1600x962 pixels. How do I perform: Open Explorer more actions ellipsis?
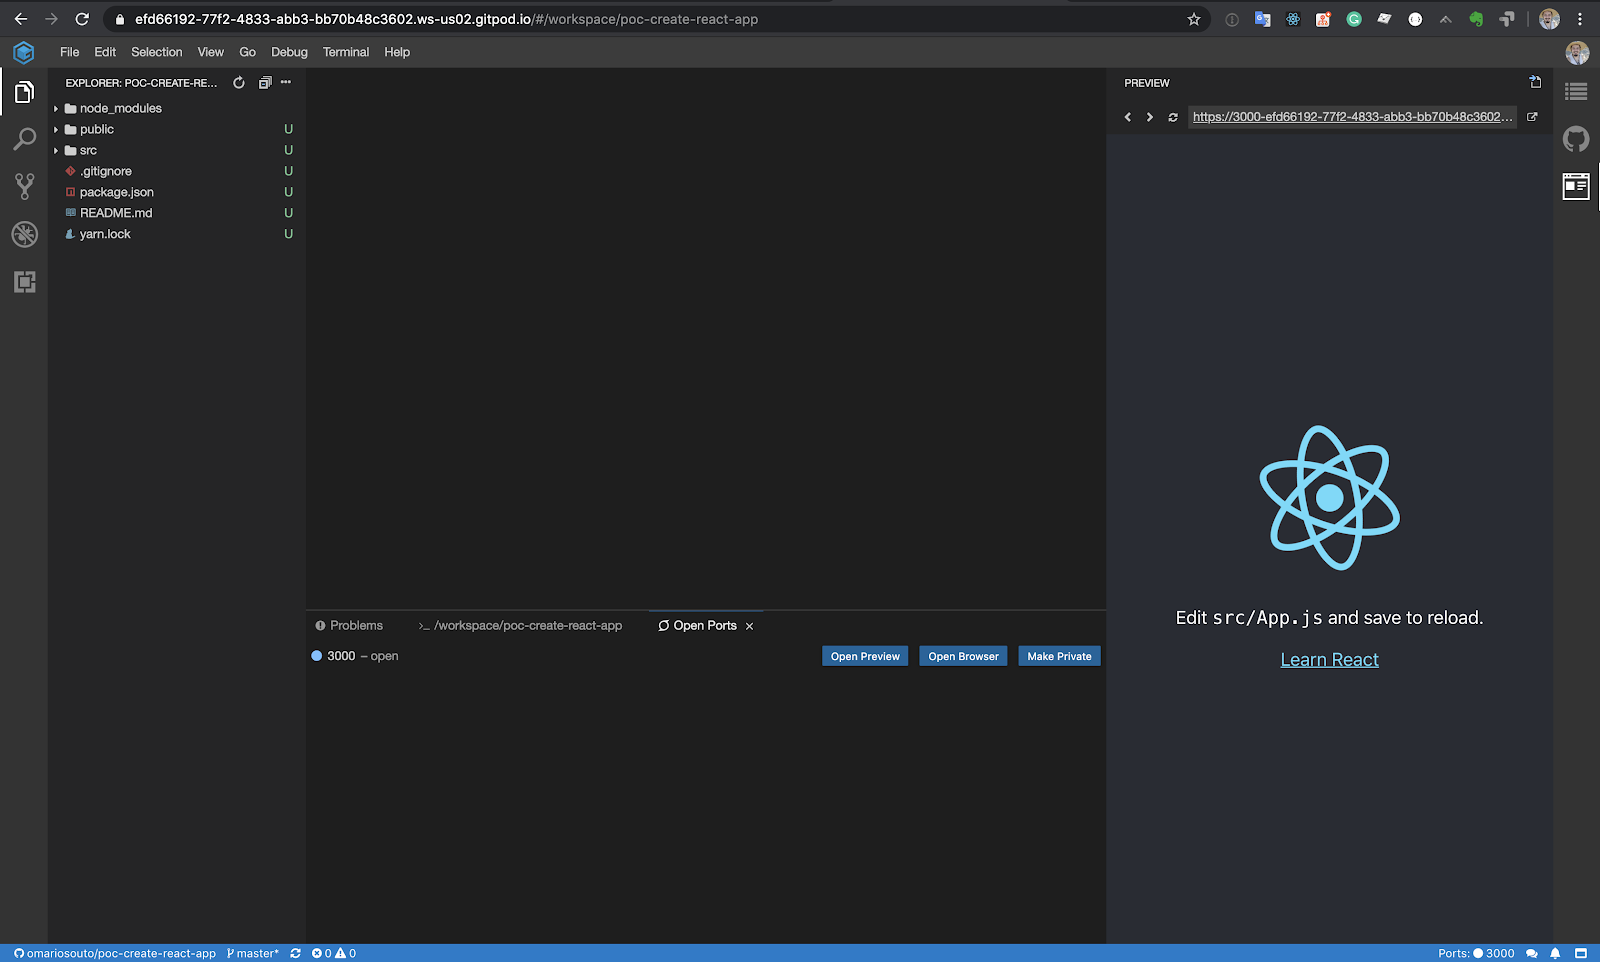(286, 82)
